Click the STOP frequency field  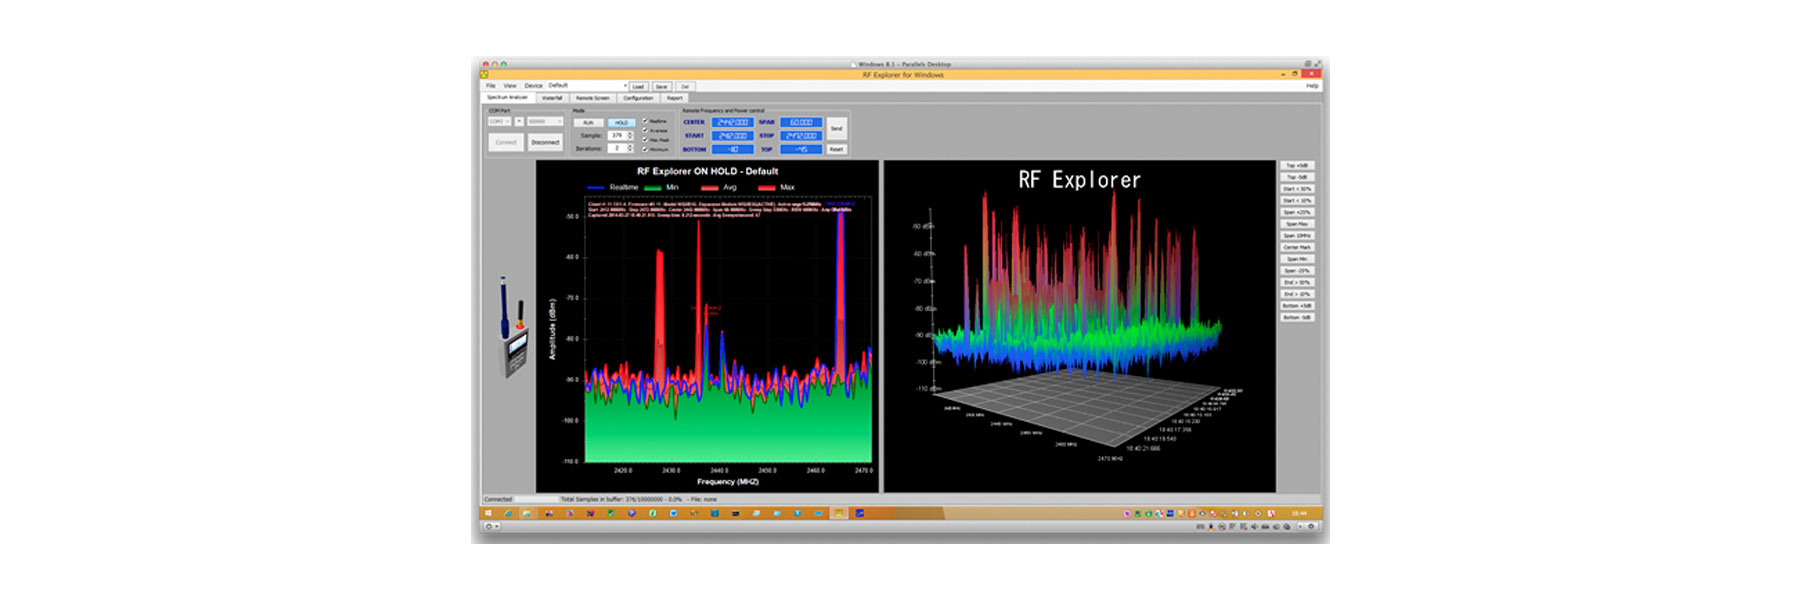click(801, 135)
